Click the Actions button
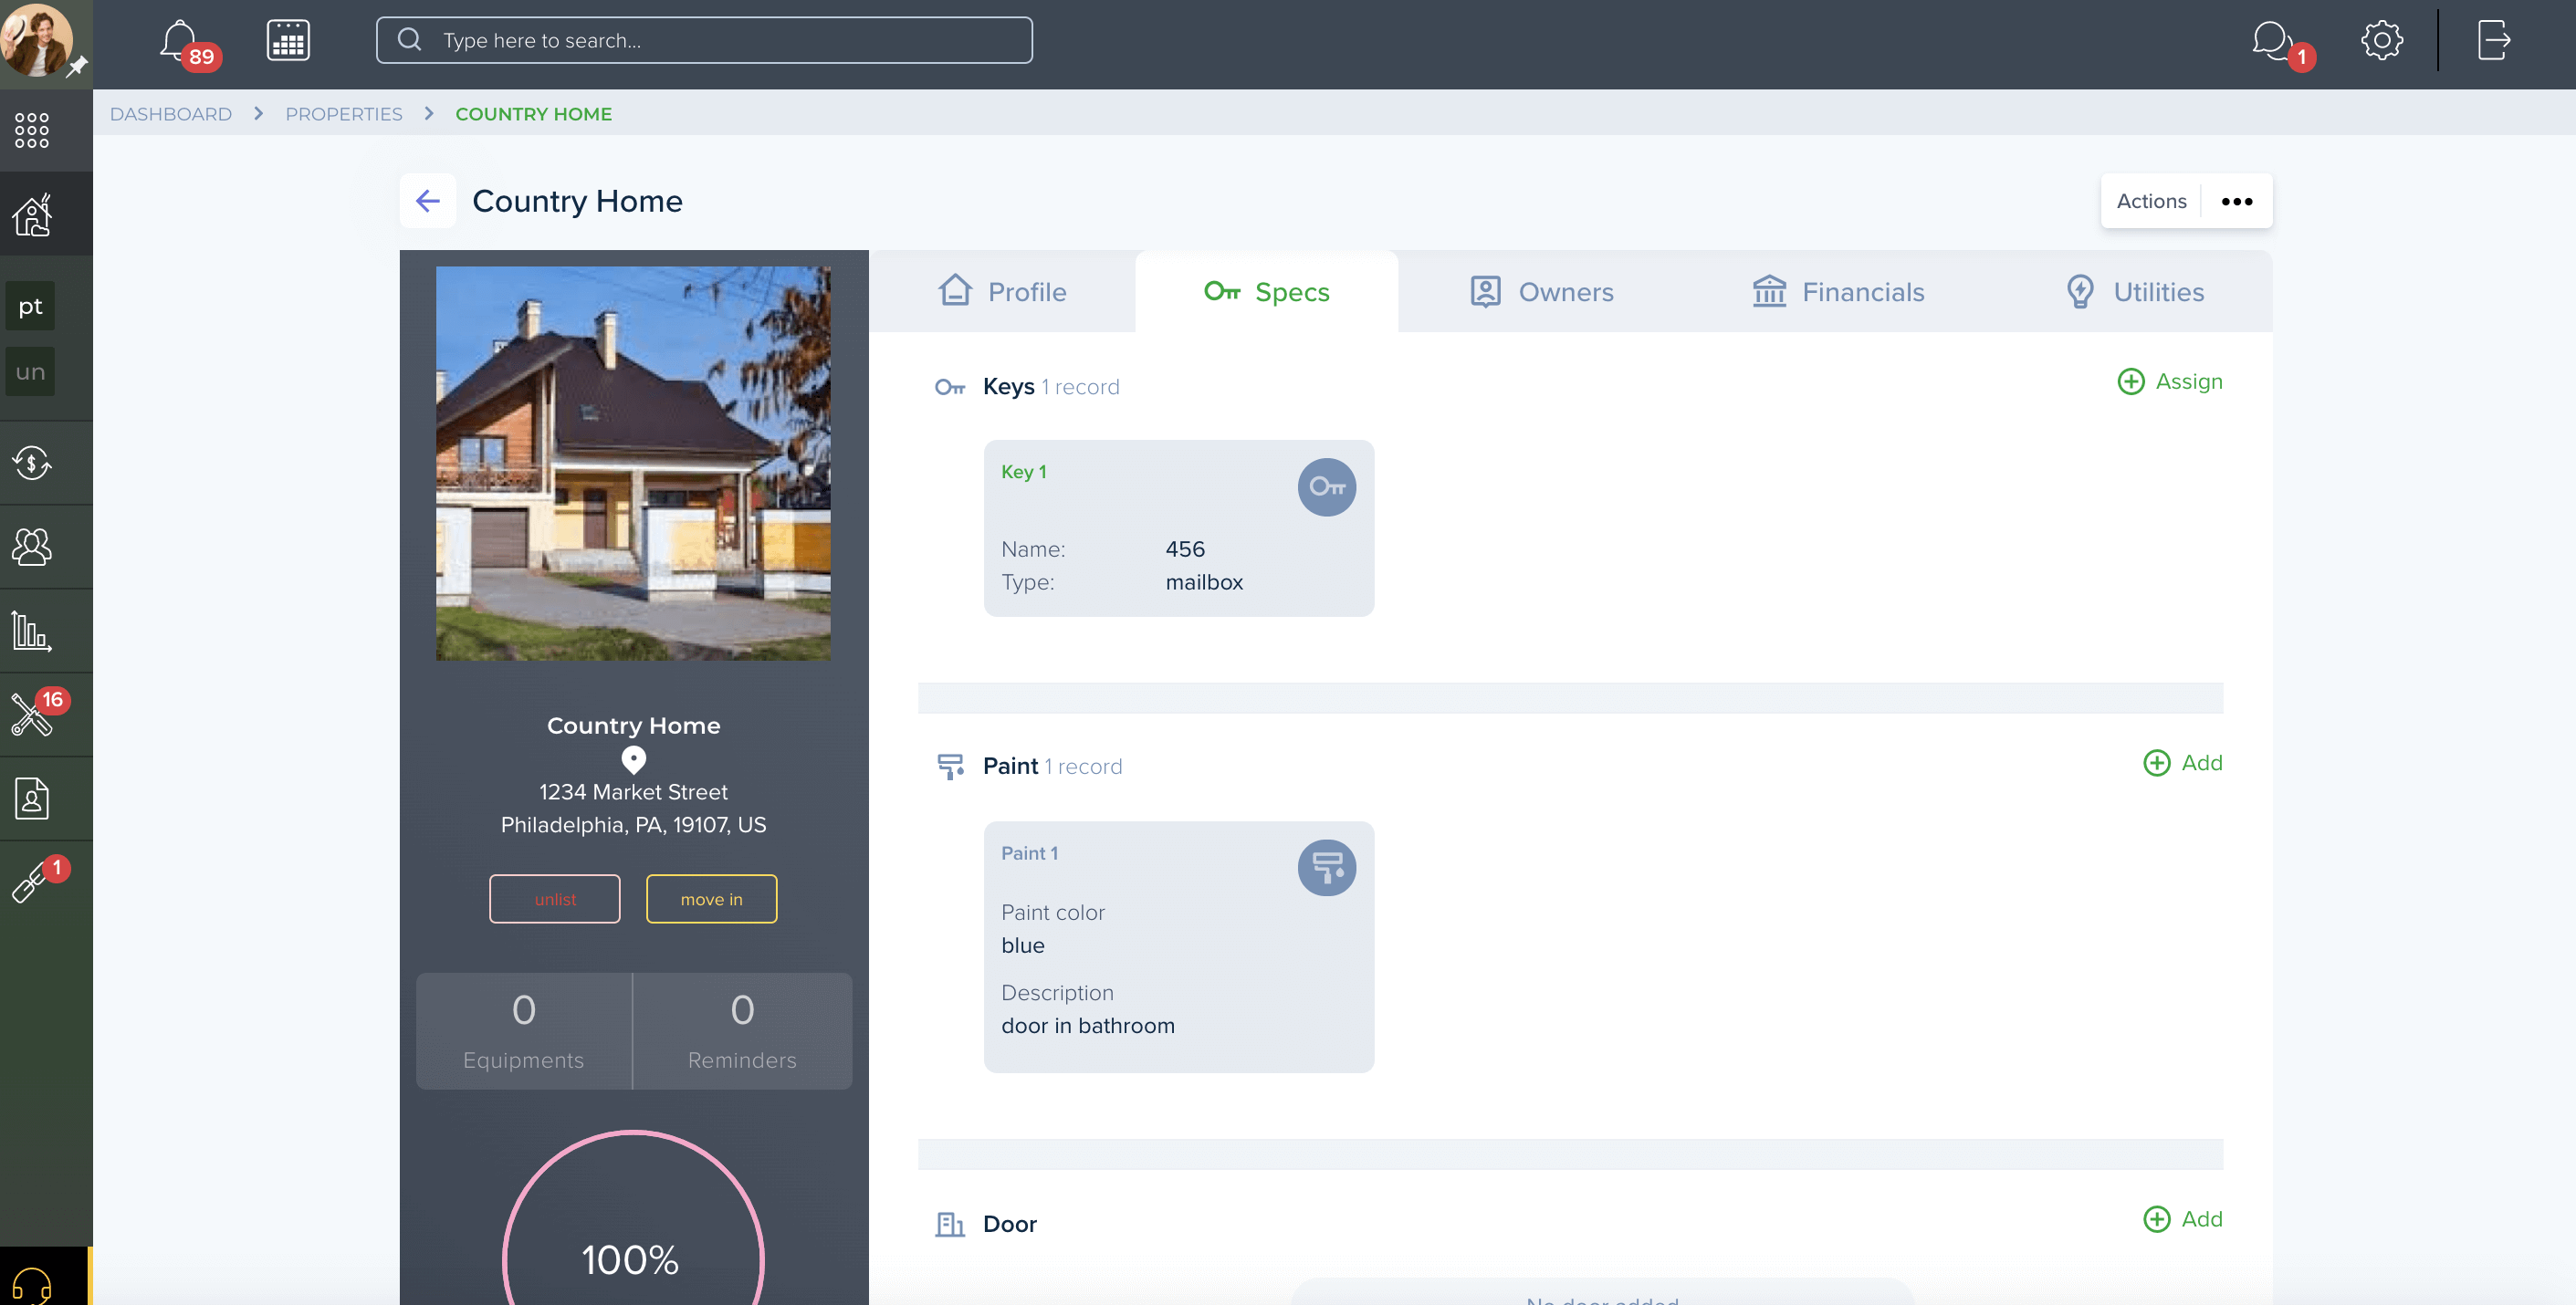 click(2151, 201)
